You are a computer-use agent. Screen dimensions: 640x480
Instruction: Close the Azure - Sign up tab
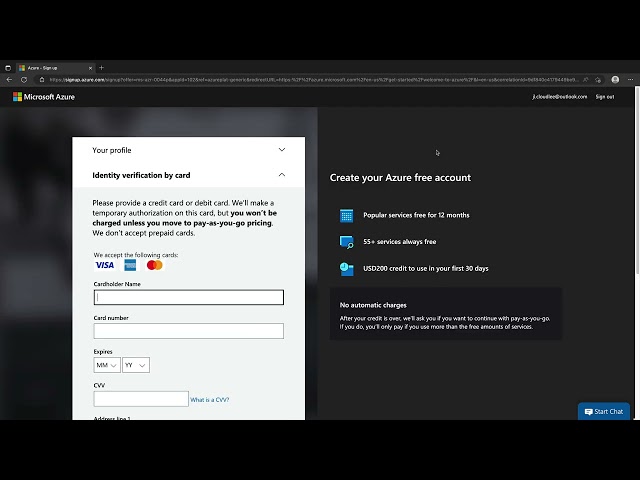click(x=91, y=68)
